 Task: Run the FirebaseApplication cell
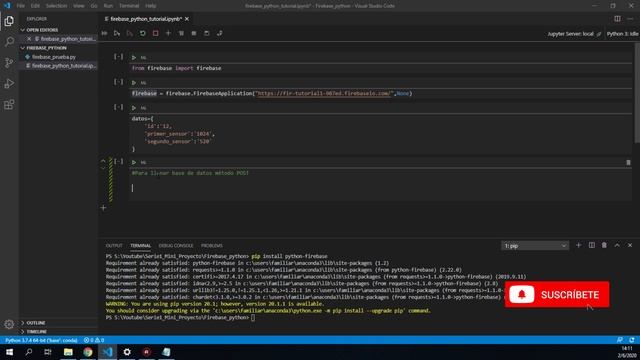click(133, 83)
